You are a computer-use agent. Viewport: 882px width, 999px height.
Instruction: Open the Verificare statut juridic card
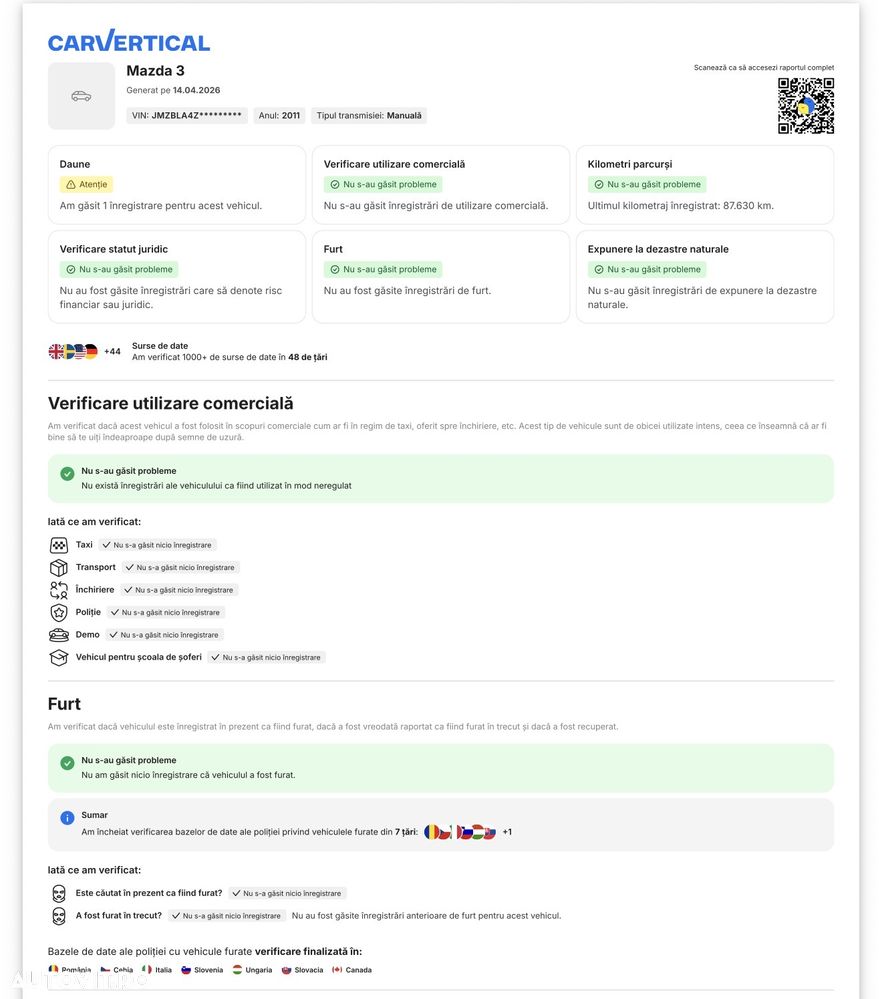coord(176,277)
